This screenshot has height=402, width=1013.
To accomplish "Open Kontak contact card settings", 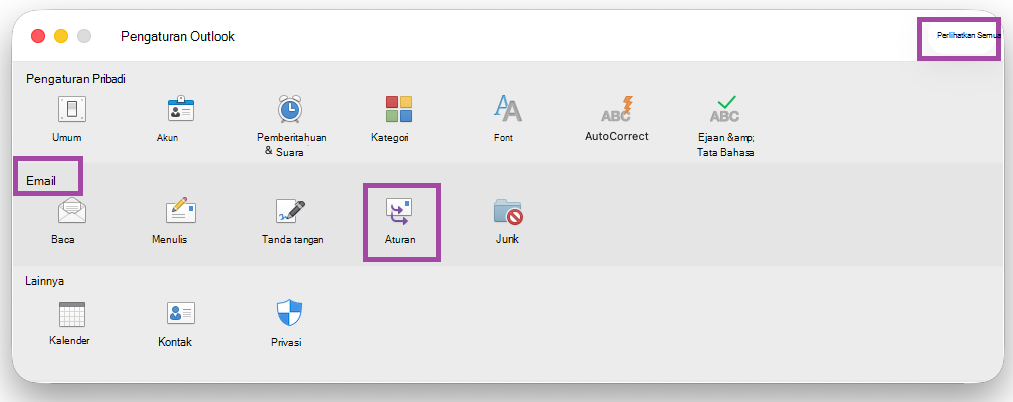I will [x=180, y=313].
